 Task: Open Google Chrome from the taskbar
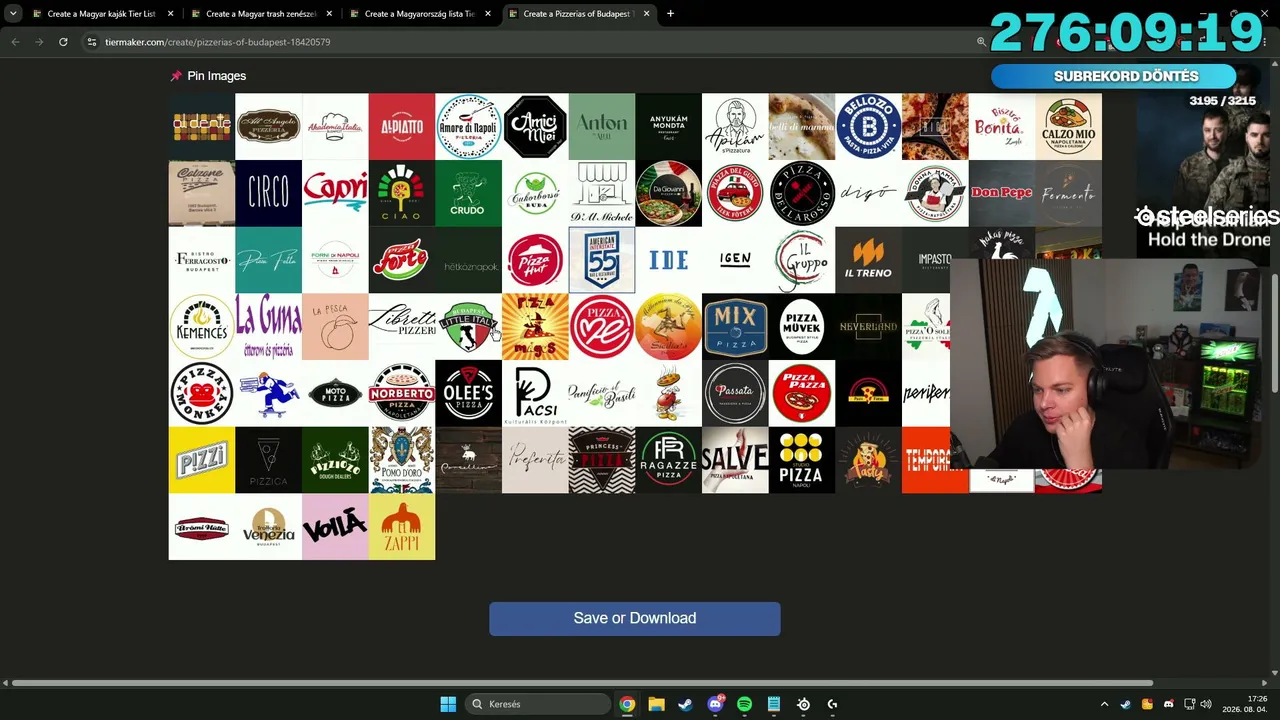(627, 704)
